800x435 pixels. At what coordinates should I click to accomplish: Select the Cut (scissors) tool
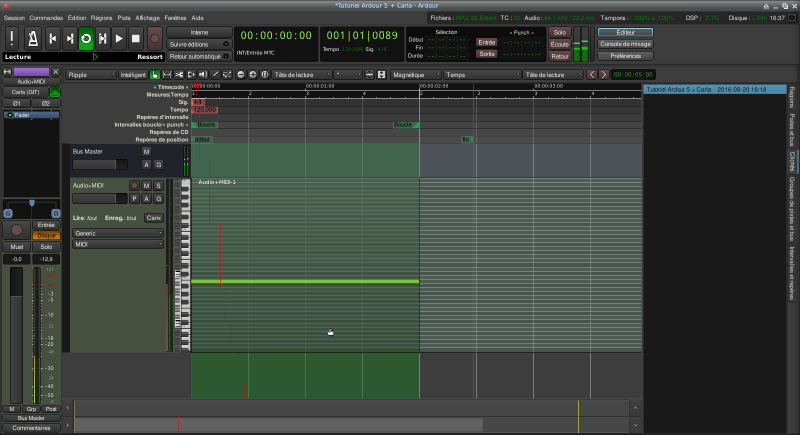click(x=179, y=75)
